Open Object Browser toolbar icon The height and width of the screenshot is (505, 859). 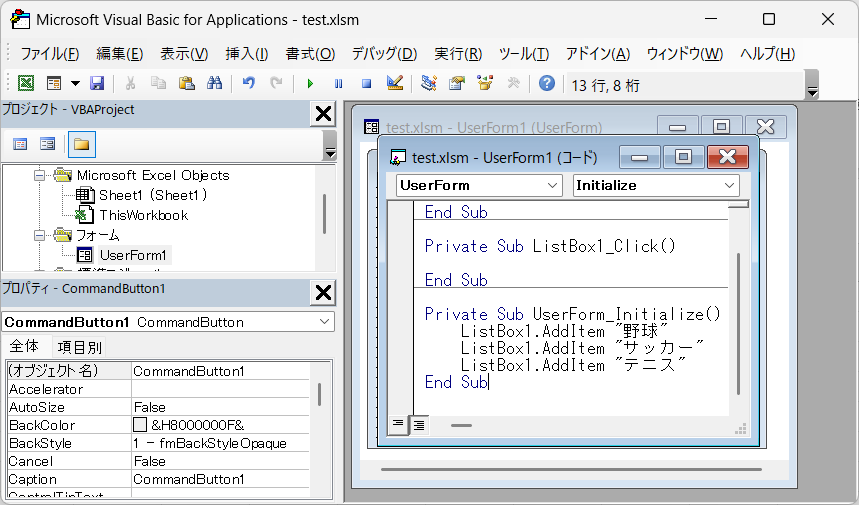click(x=485, y=83)
